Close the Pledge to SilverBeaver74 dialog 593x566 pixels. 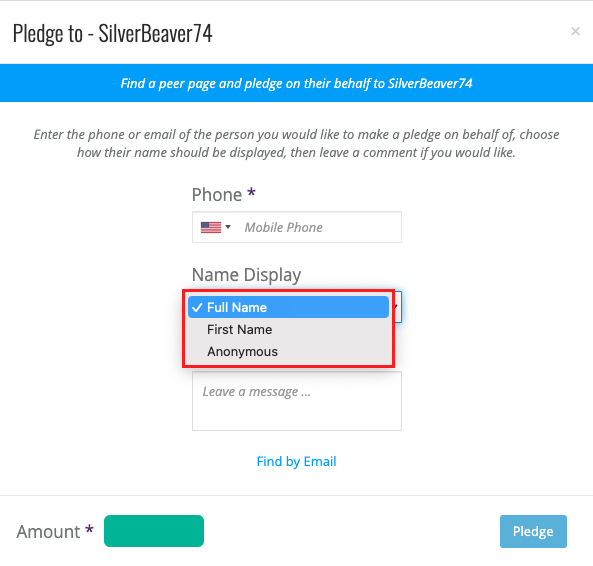pos(575,31)
